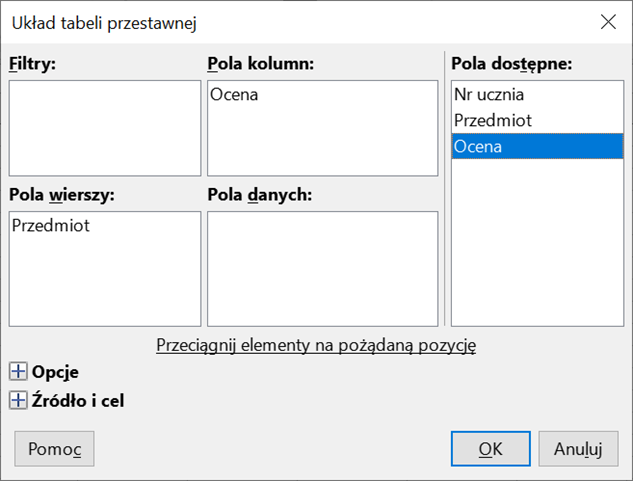Click the Pola danych: heading label

point(260,194)
